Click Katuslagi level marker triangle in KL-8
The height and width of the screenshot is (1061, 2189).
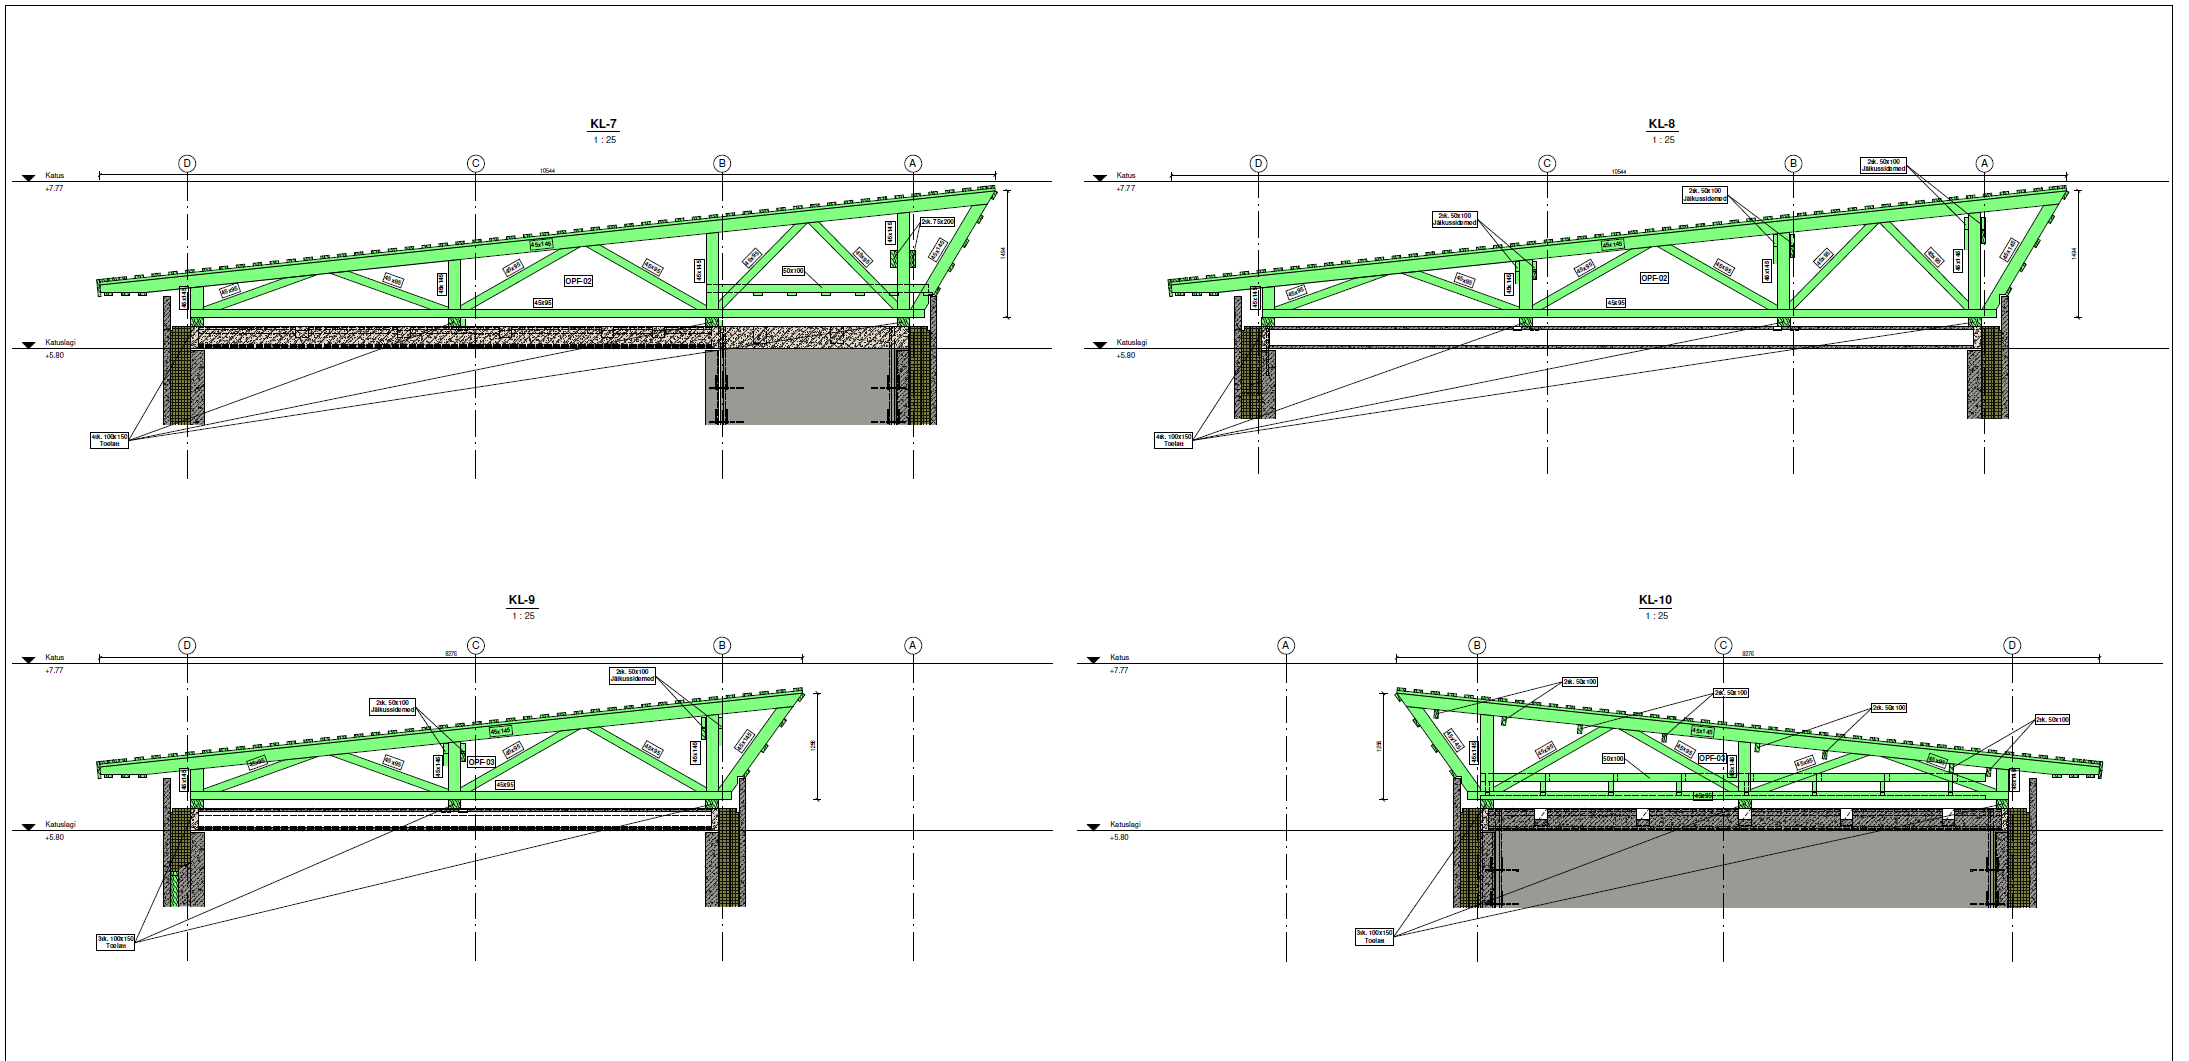tap(1100, 346)
